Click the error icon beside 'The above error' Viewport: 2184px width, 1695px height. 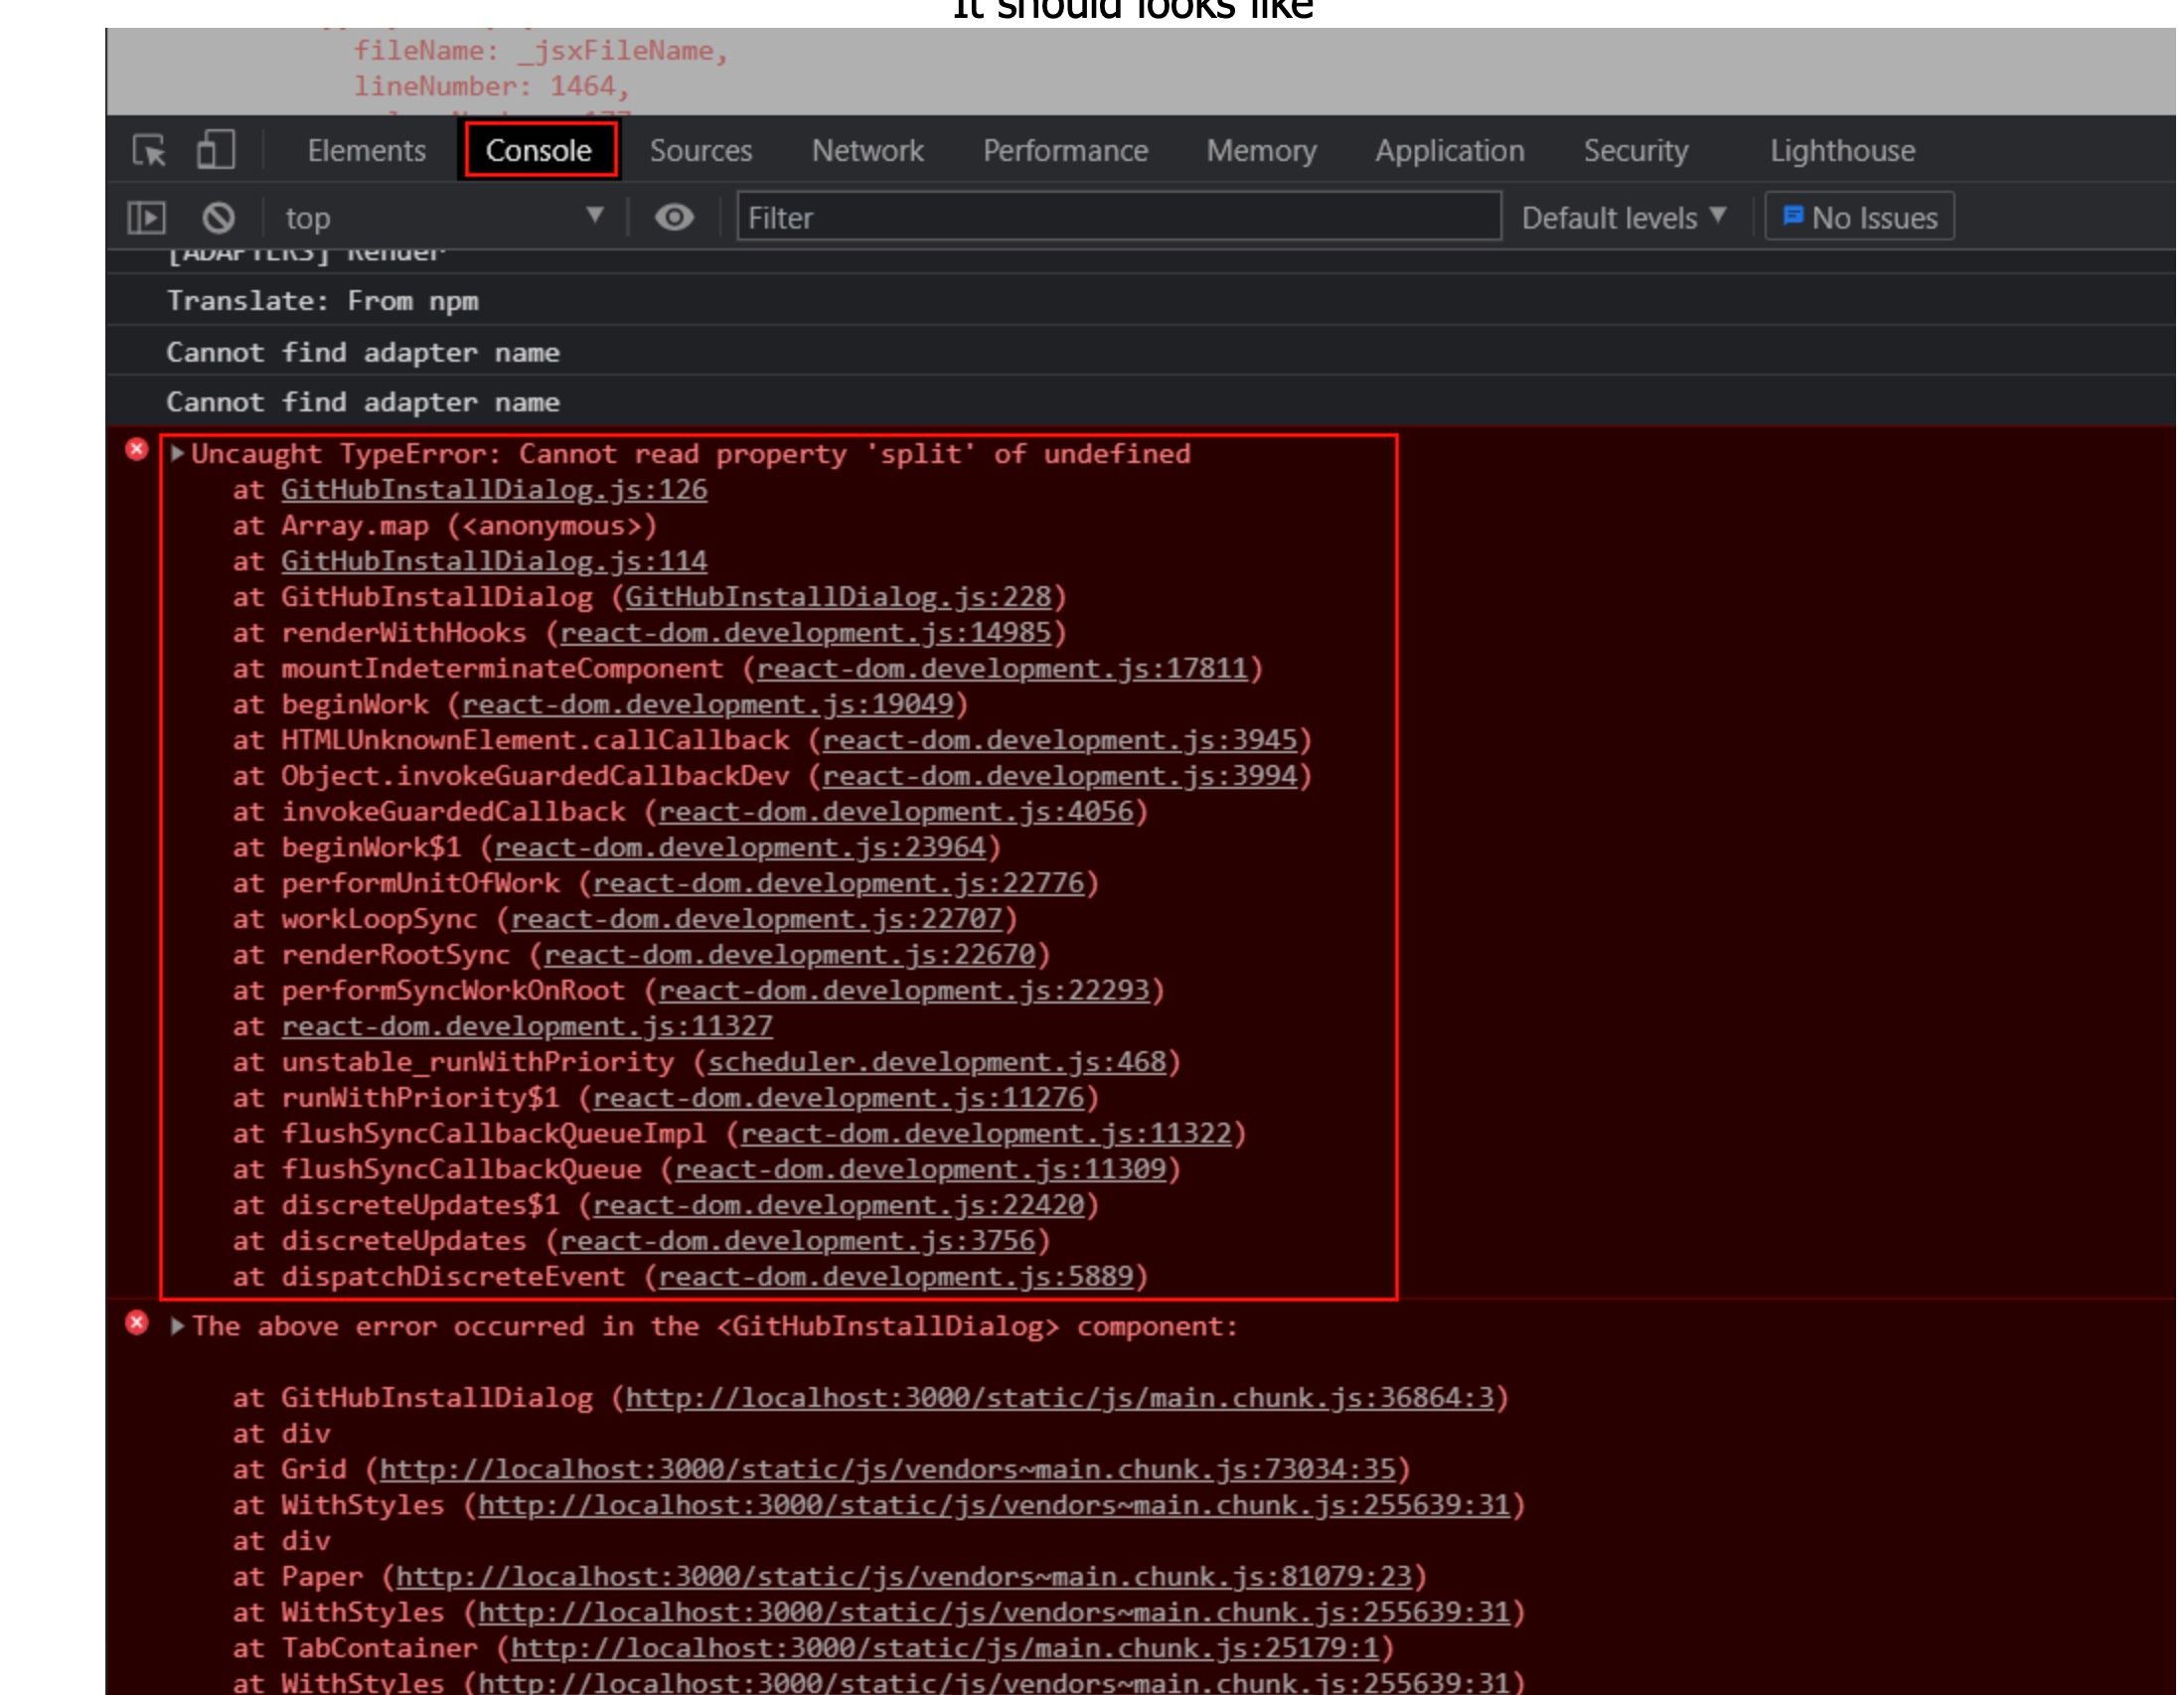coord(137,1324)
